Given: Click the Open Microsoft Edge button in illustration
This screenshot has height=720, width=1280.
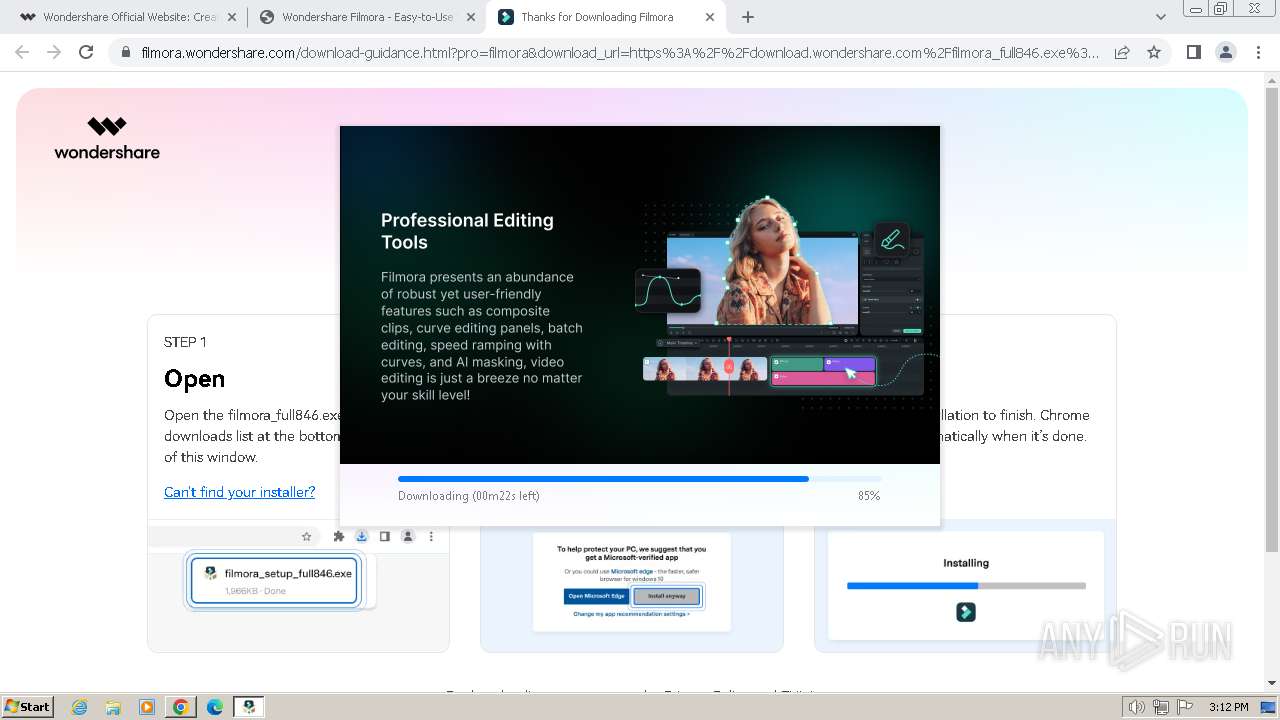Looking at the screenshot, I should pos(597,596).
